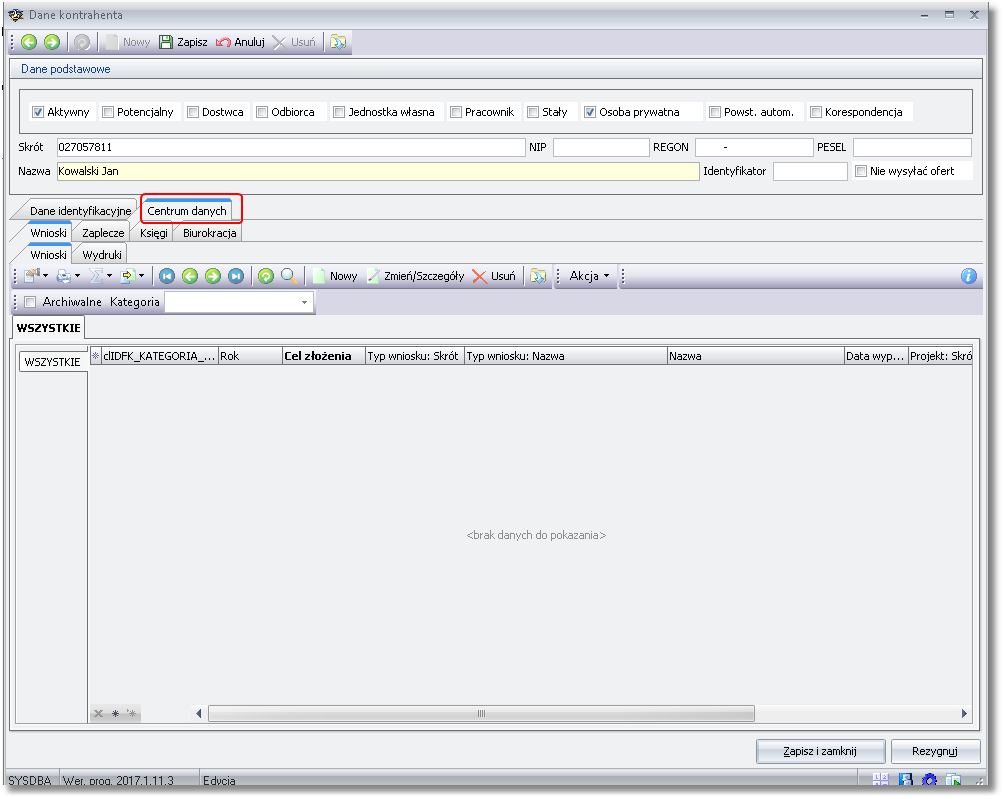1003x799 pixels.
Task: Click the sigma summation icon
Action: click(x=97, y=276)
